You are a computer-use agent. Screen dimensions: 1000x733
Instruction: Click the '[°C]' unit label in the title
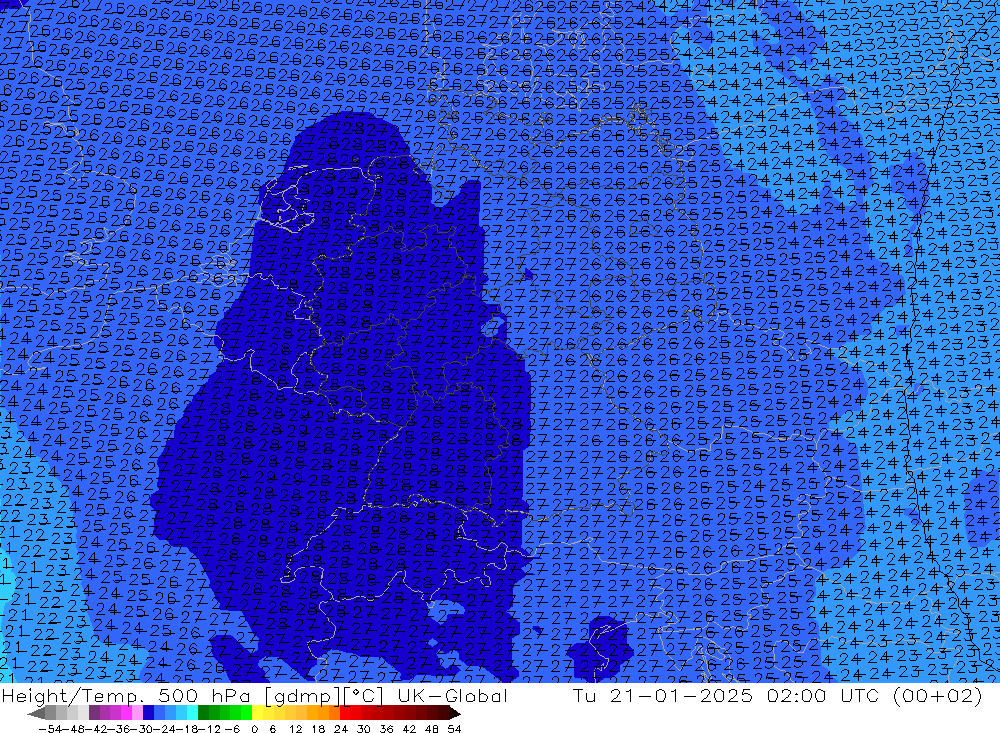click(x=364, y=697)
